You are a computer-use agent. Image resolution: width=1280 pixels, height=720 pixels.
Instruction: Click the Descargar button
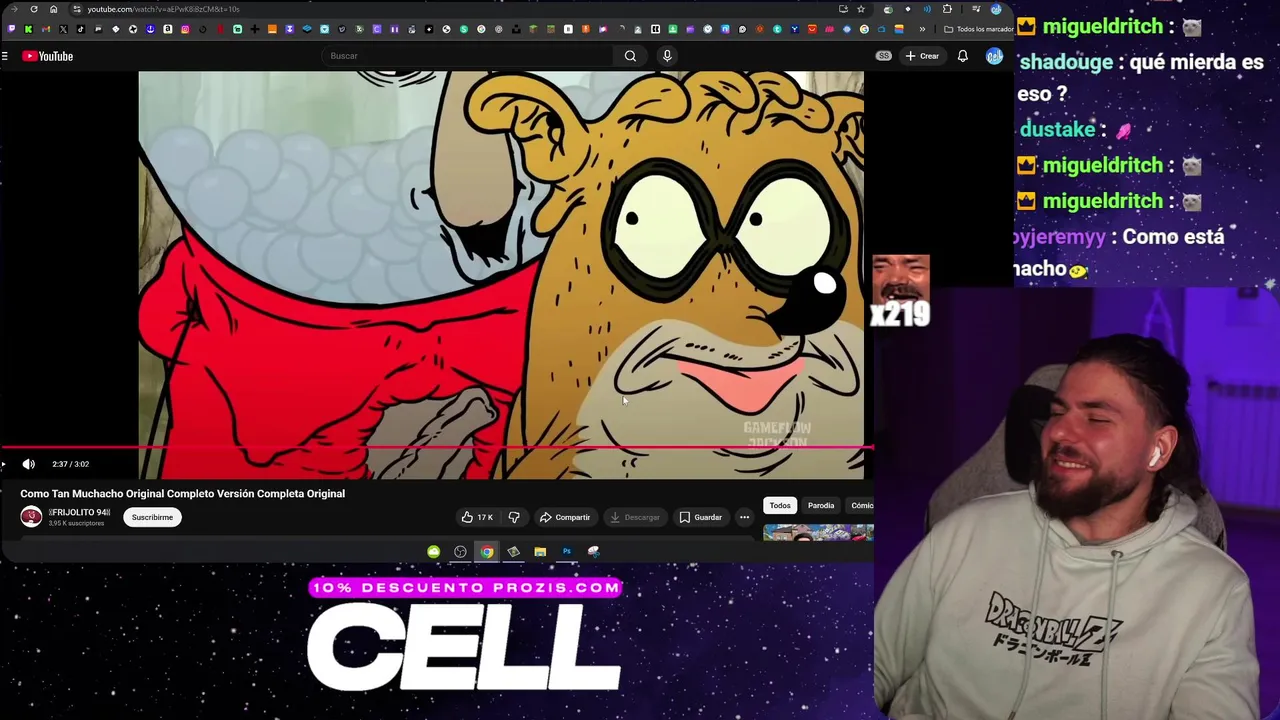[x=635, y=517]
